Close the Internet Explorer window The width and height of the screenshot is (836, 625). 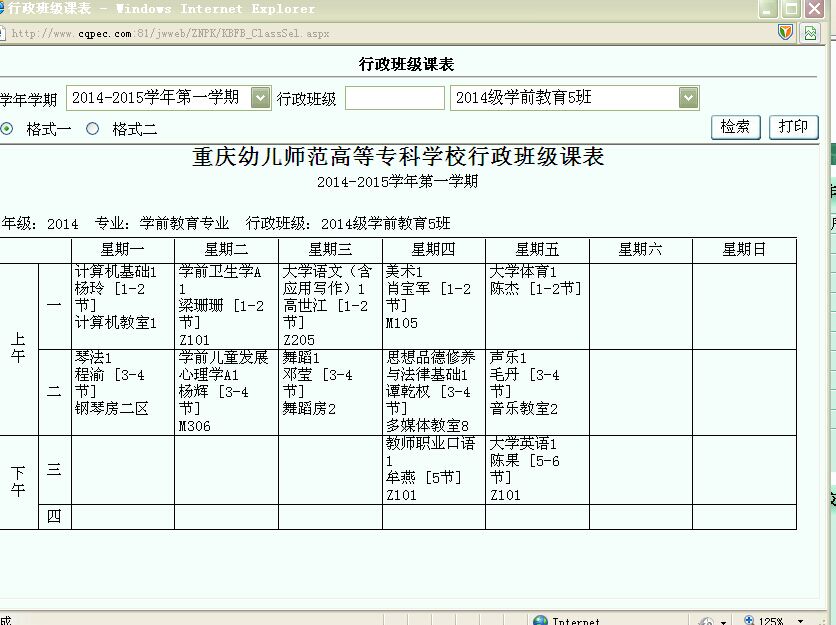tap(815, 9)
